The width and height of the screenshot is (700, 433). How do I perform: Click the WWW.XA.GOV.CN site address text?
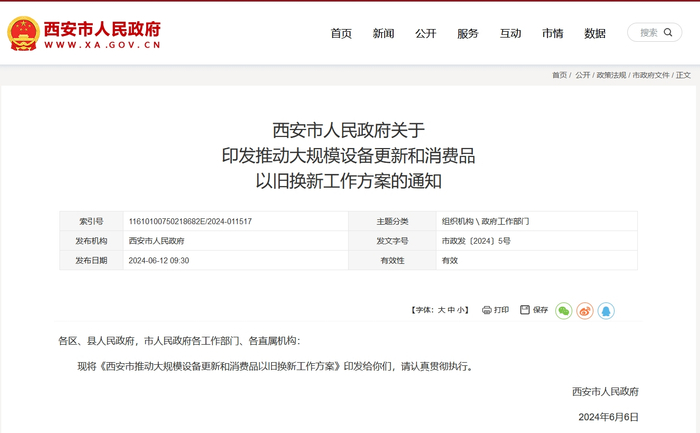tap(102, 45)
